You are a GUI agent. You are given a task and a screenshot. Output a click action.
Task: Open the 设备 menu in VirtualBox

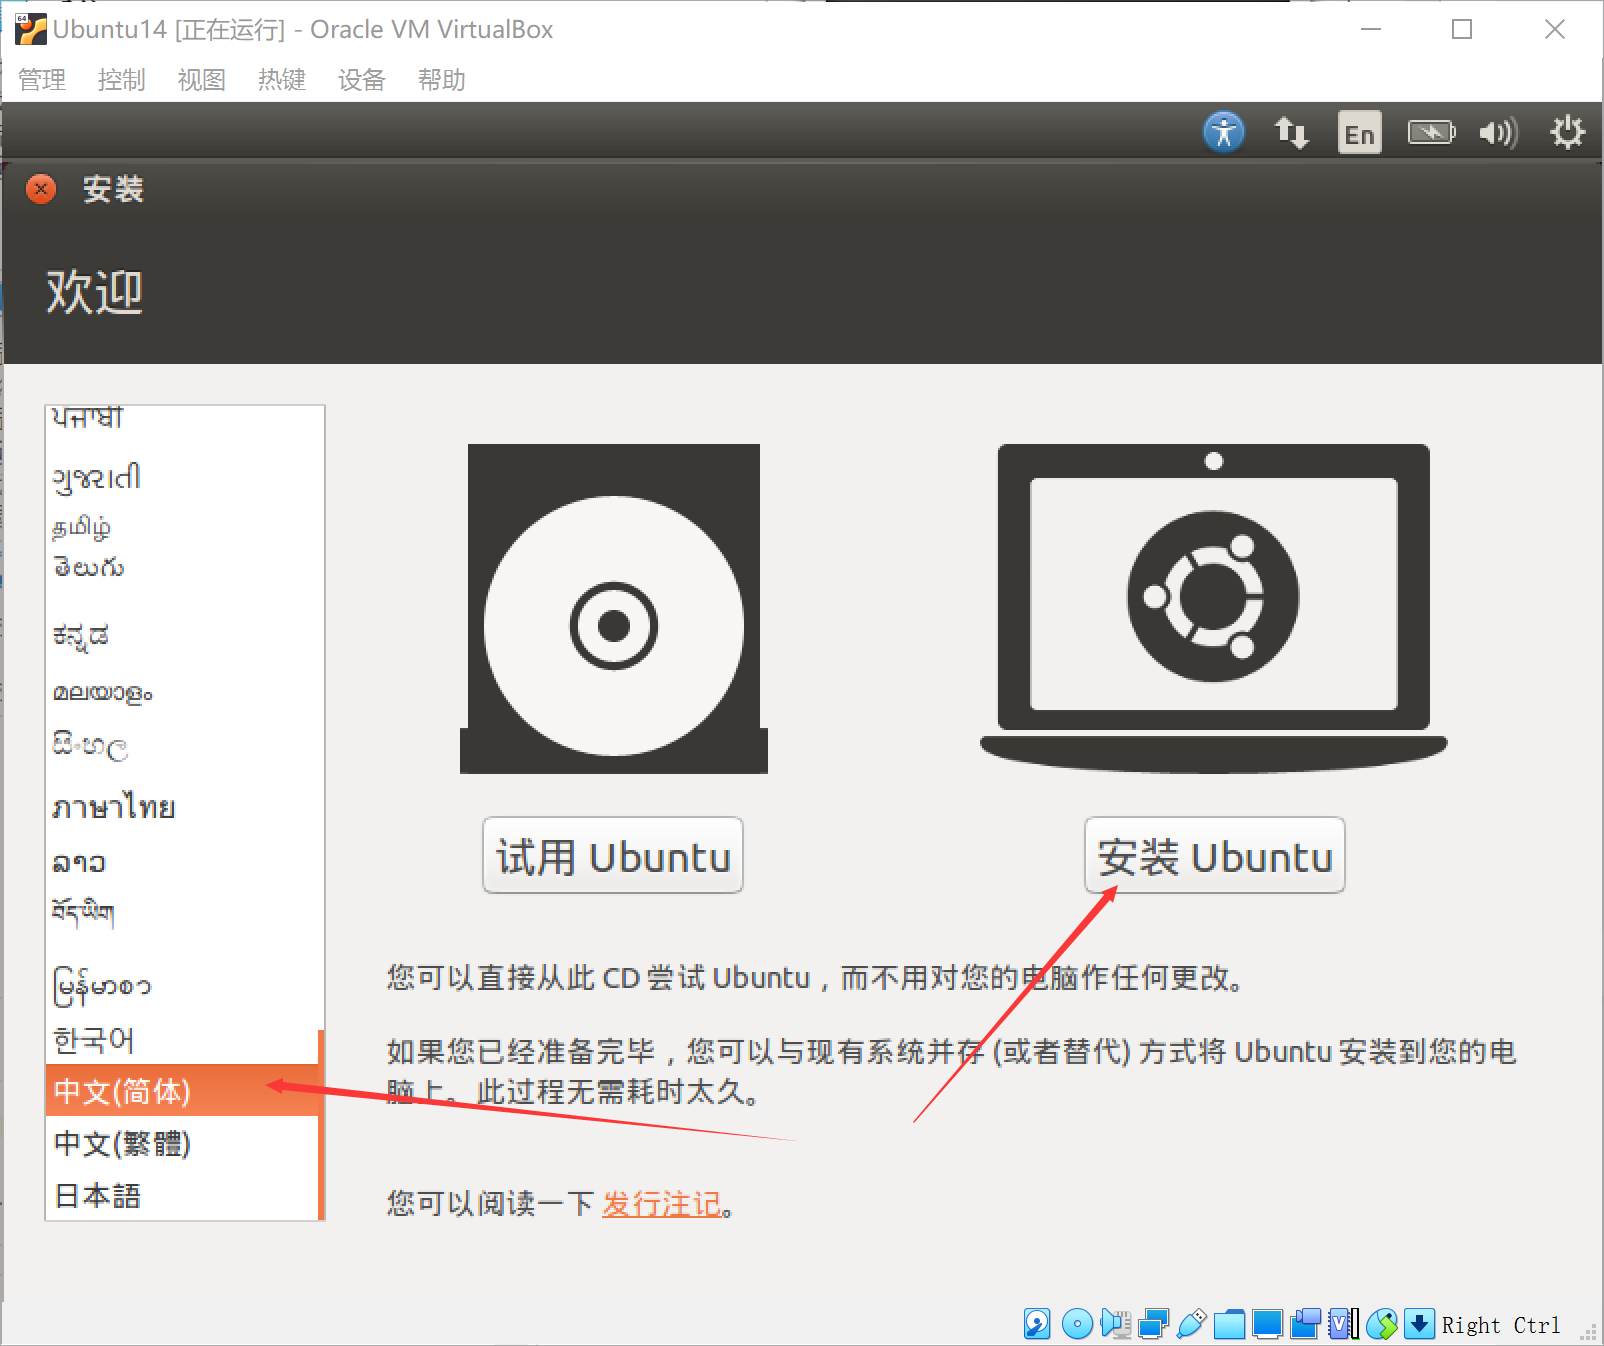[x=362, y=80]
